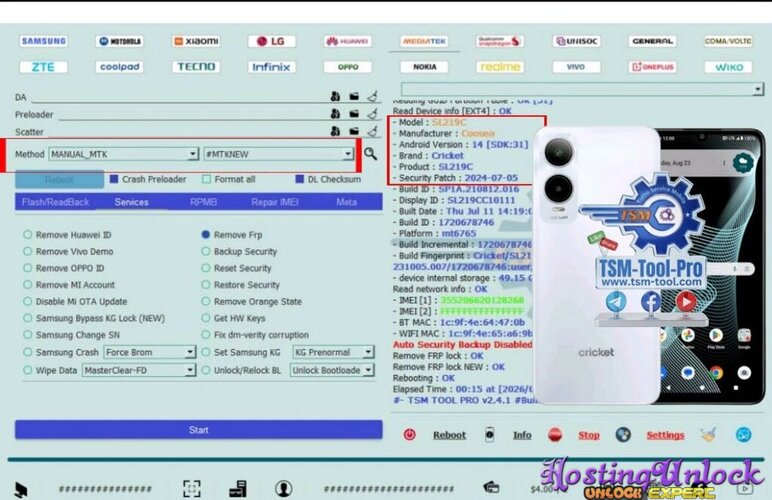Viewport: 772px width, 500px height.
Task: Click the red stop sign icon
Action: click(555, 435)
